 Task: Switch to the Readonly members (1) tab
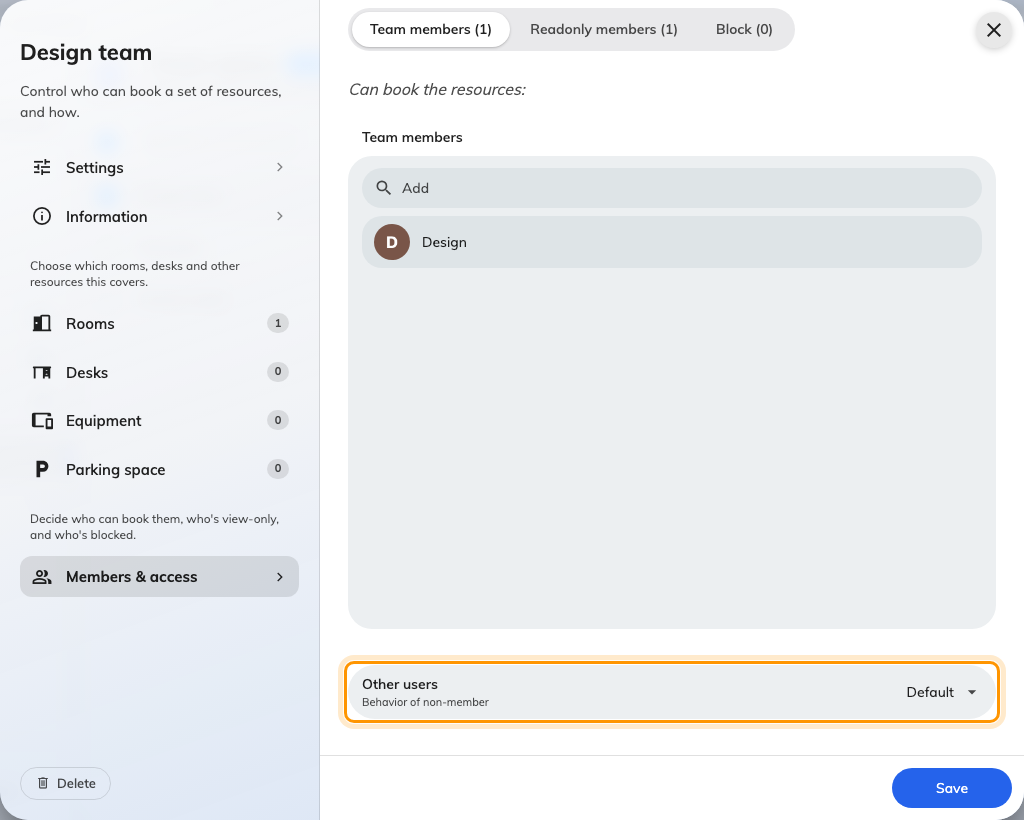[603, 29]
